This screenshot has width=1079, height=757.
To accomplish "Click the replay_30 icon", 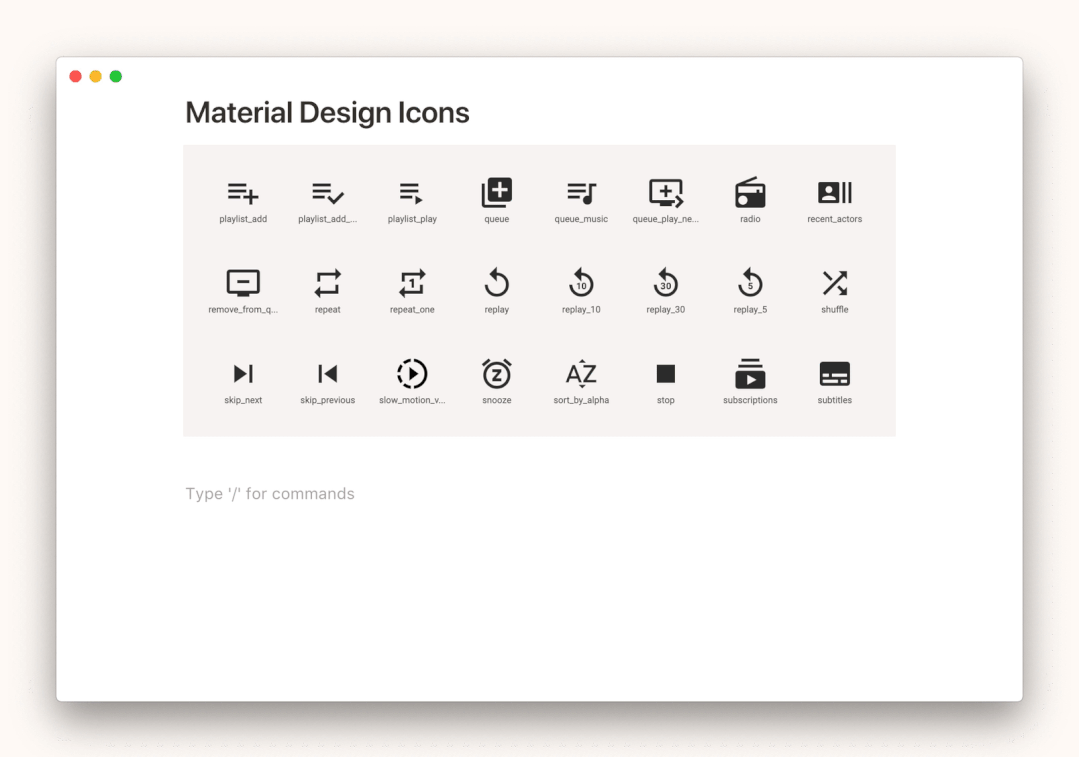I will pos(666,283).
